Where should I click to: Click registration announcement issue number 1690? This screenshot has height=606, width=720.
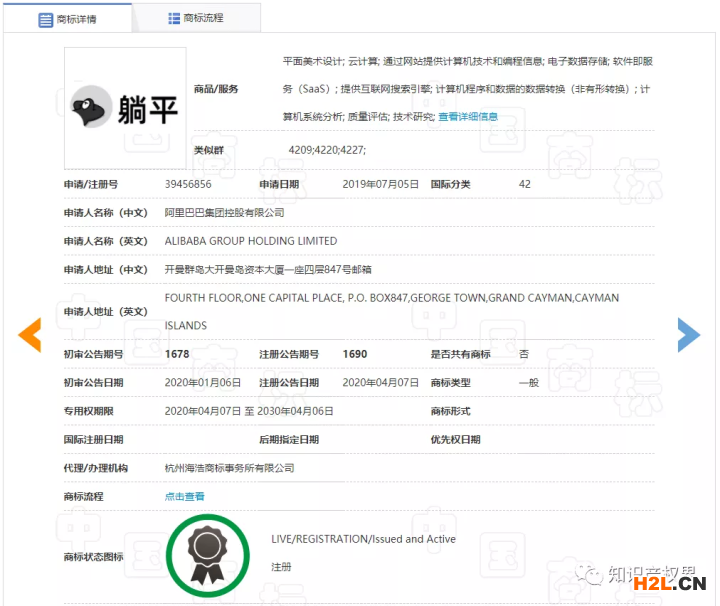pyautogui.click(x=355, y=354)
